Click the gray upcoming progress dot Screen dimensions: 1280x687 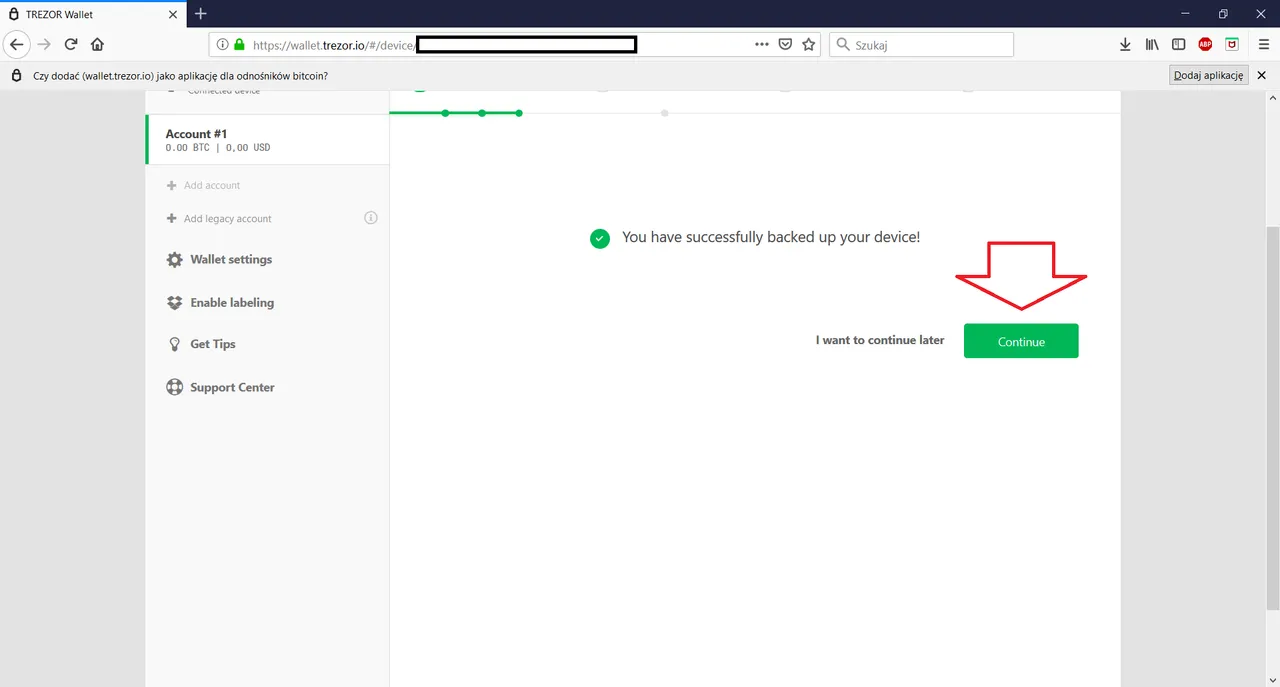(664, 113)
